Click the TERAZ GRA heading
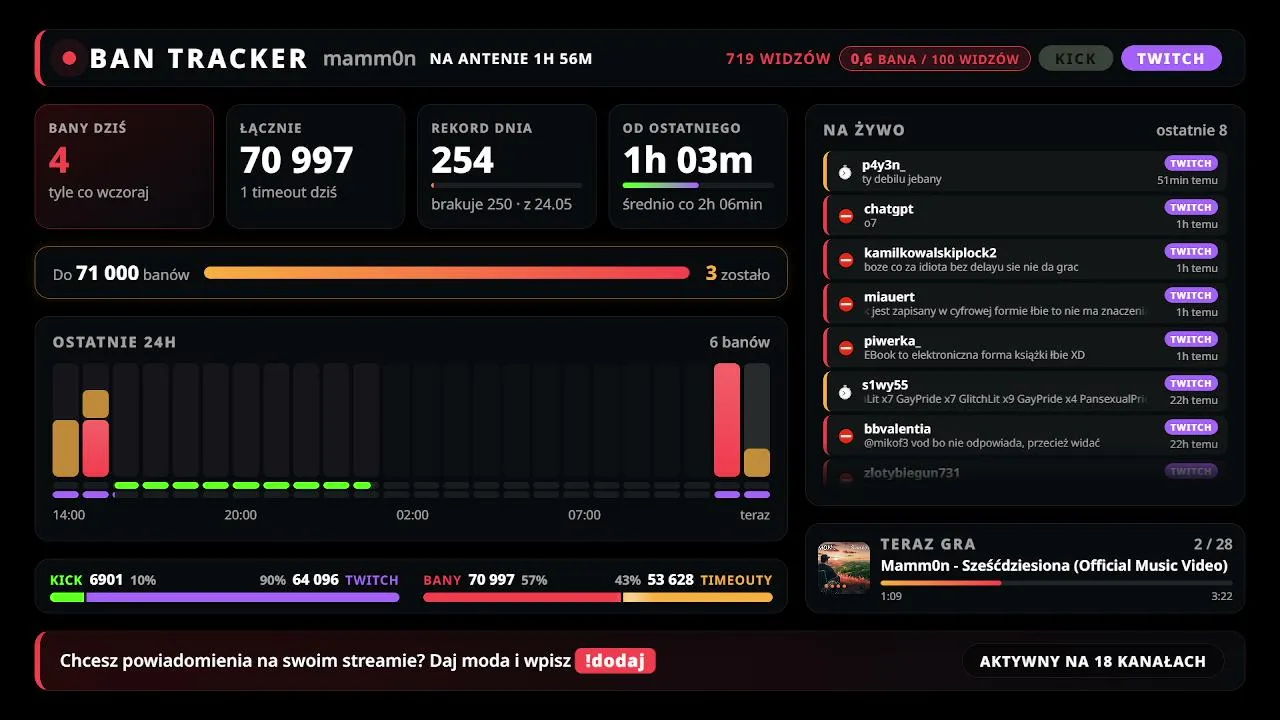The width and height of the screenshot is (1280, 720). pos(928,544)
